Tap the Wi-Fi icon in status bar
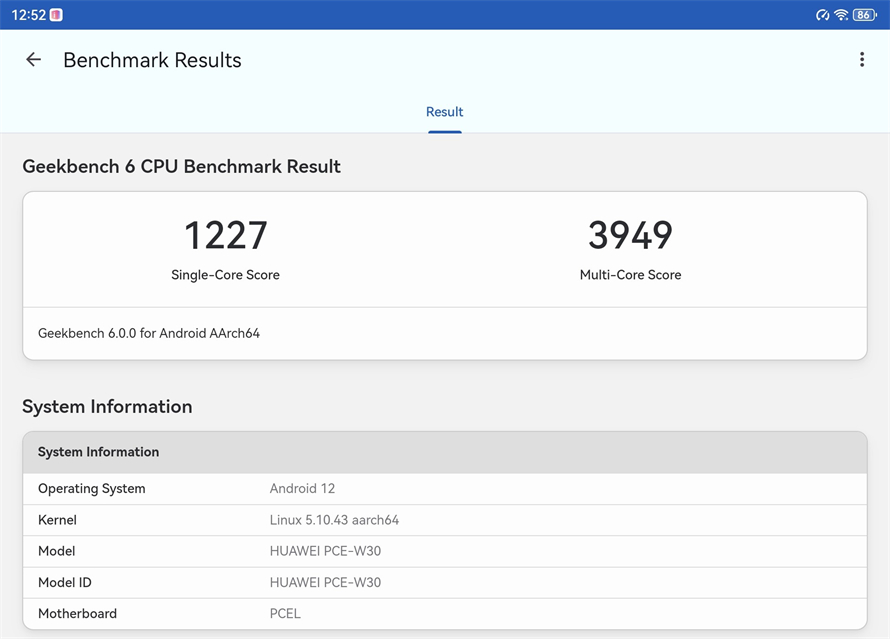Screen dimensions: 890x639 tap(841, 15)
